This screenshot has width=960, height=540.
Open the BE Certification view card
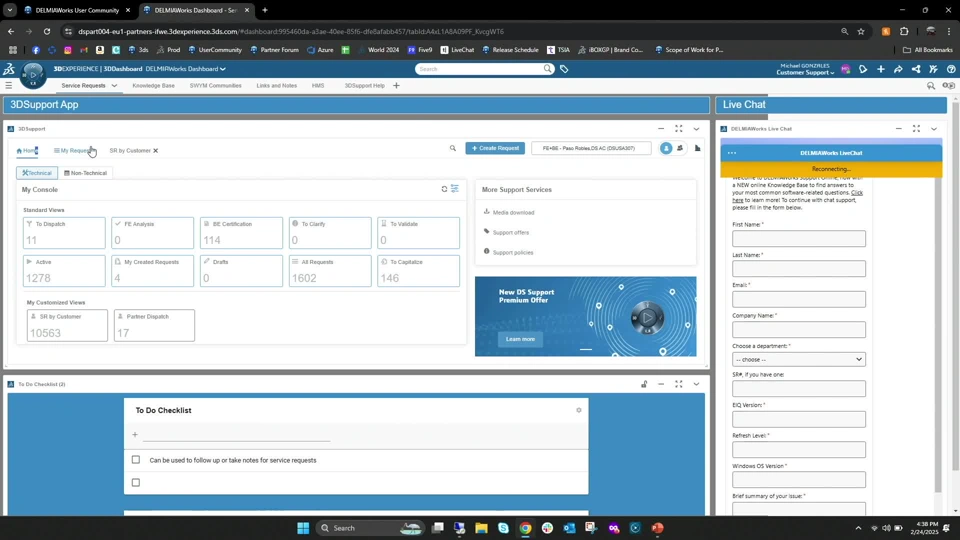241,233
